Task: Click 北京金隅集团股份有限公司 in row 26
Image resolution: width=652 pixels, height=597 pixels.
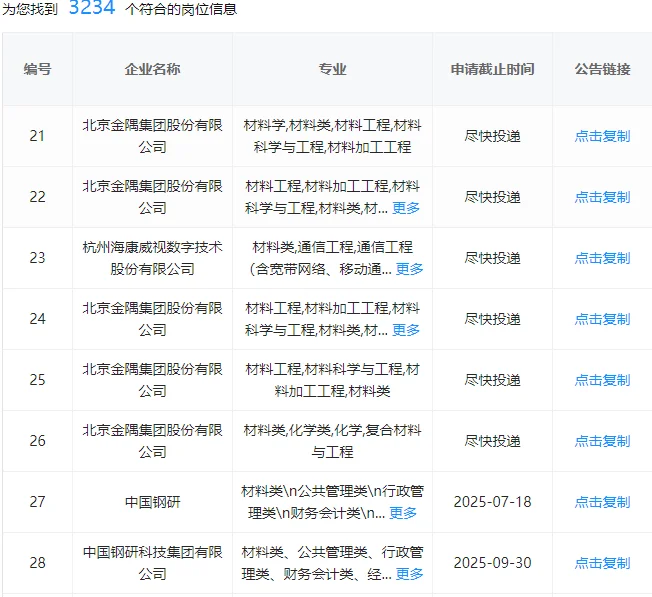Action: pos(153,441)
